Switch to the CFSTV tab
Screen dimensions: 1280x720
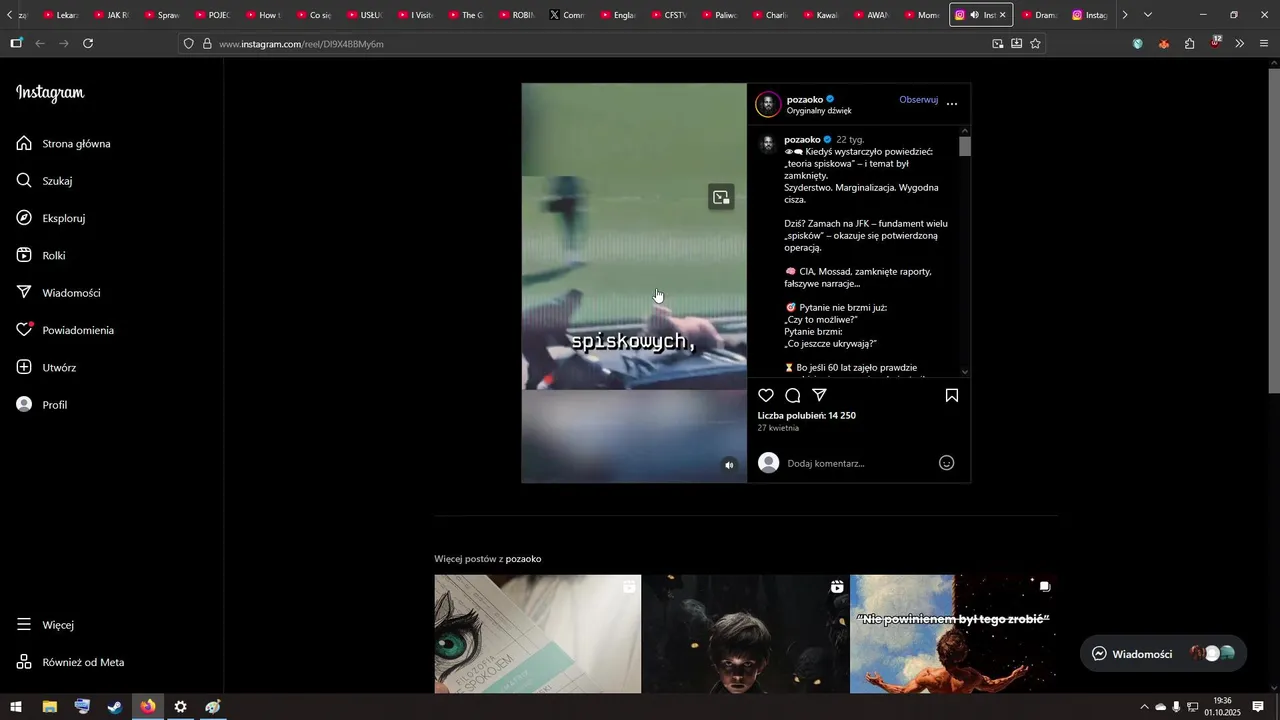668,15
